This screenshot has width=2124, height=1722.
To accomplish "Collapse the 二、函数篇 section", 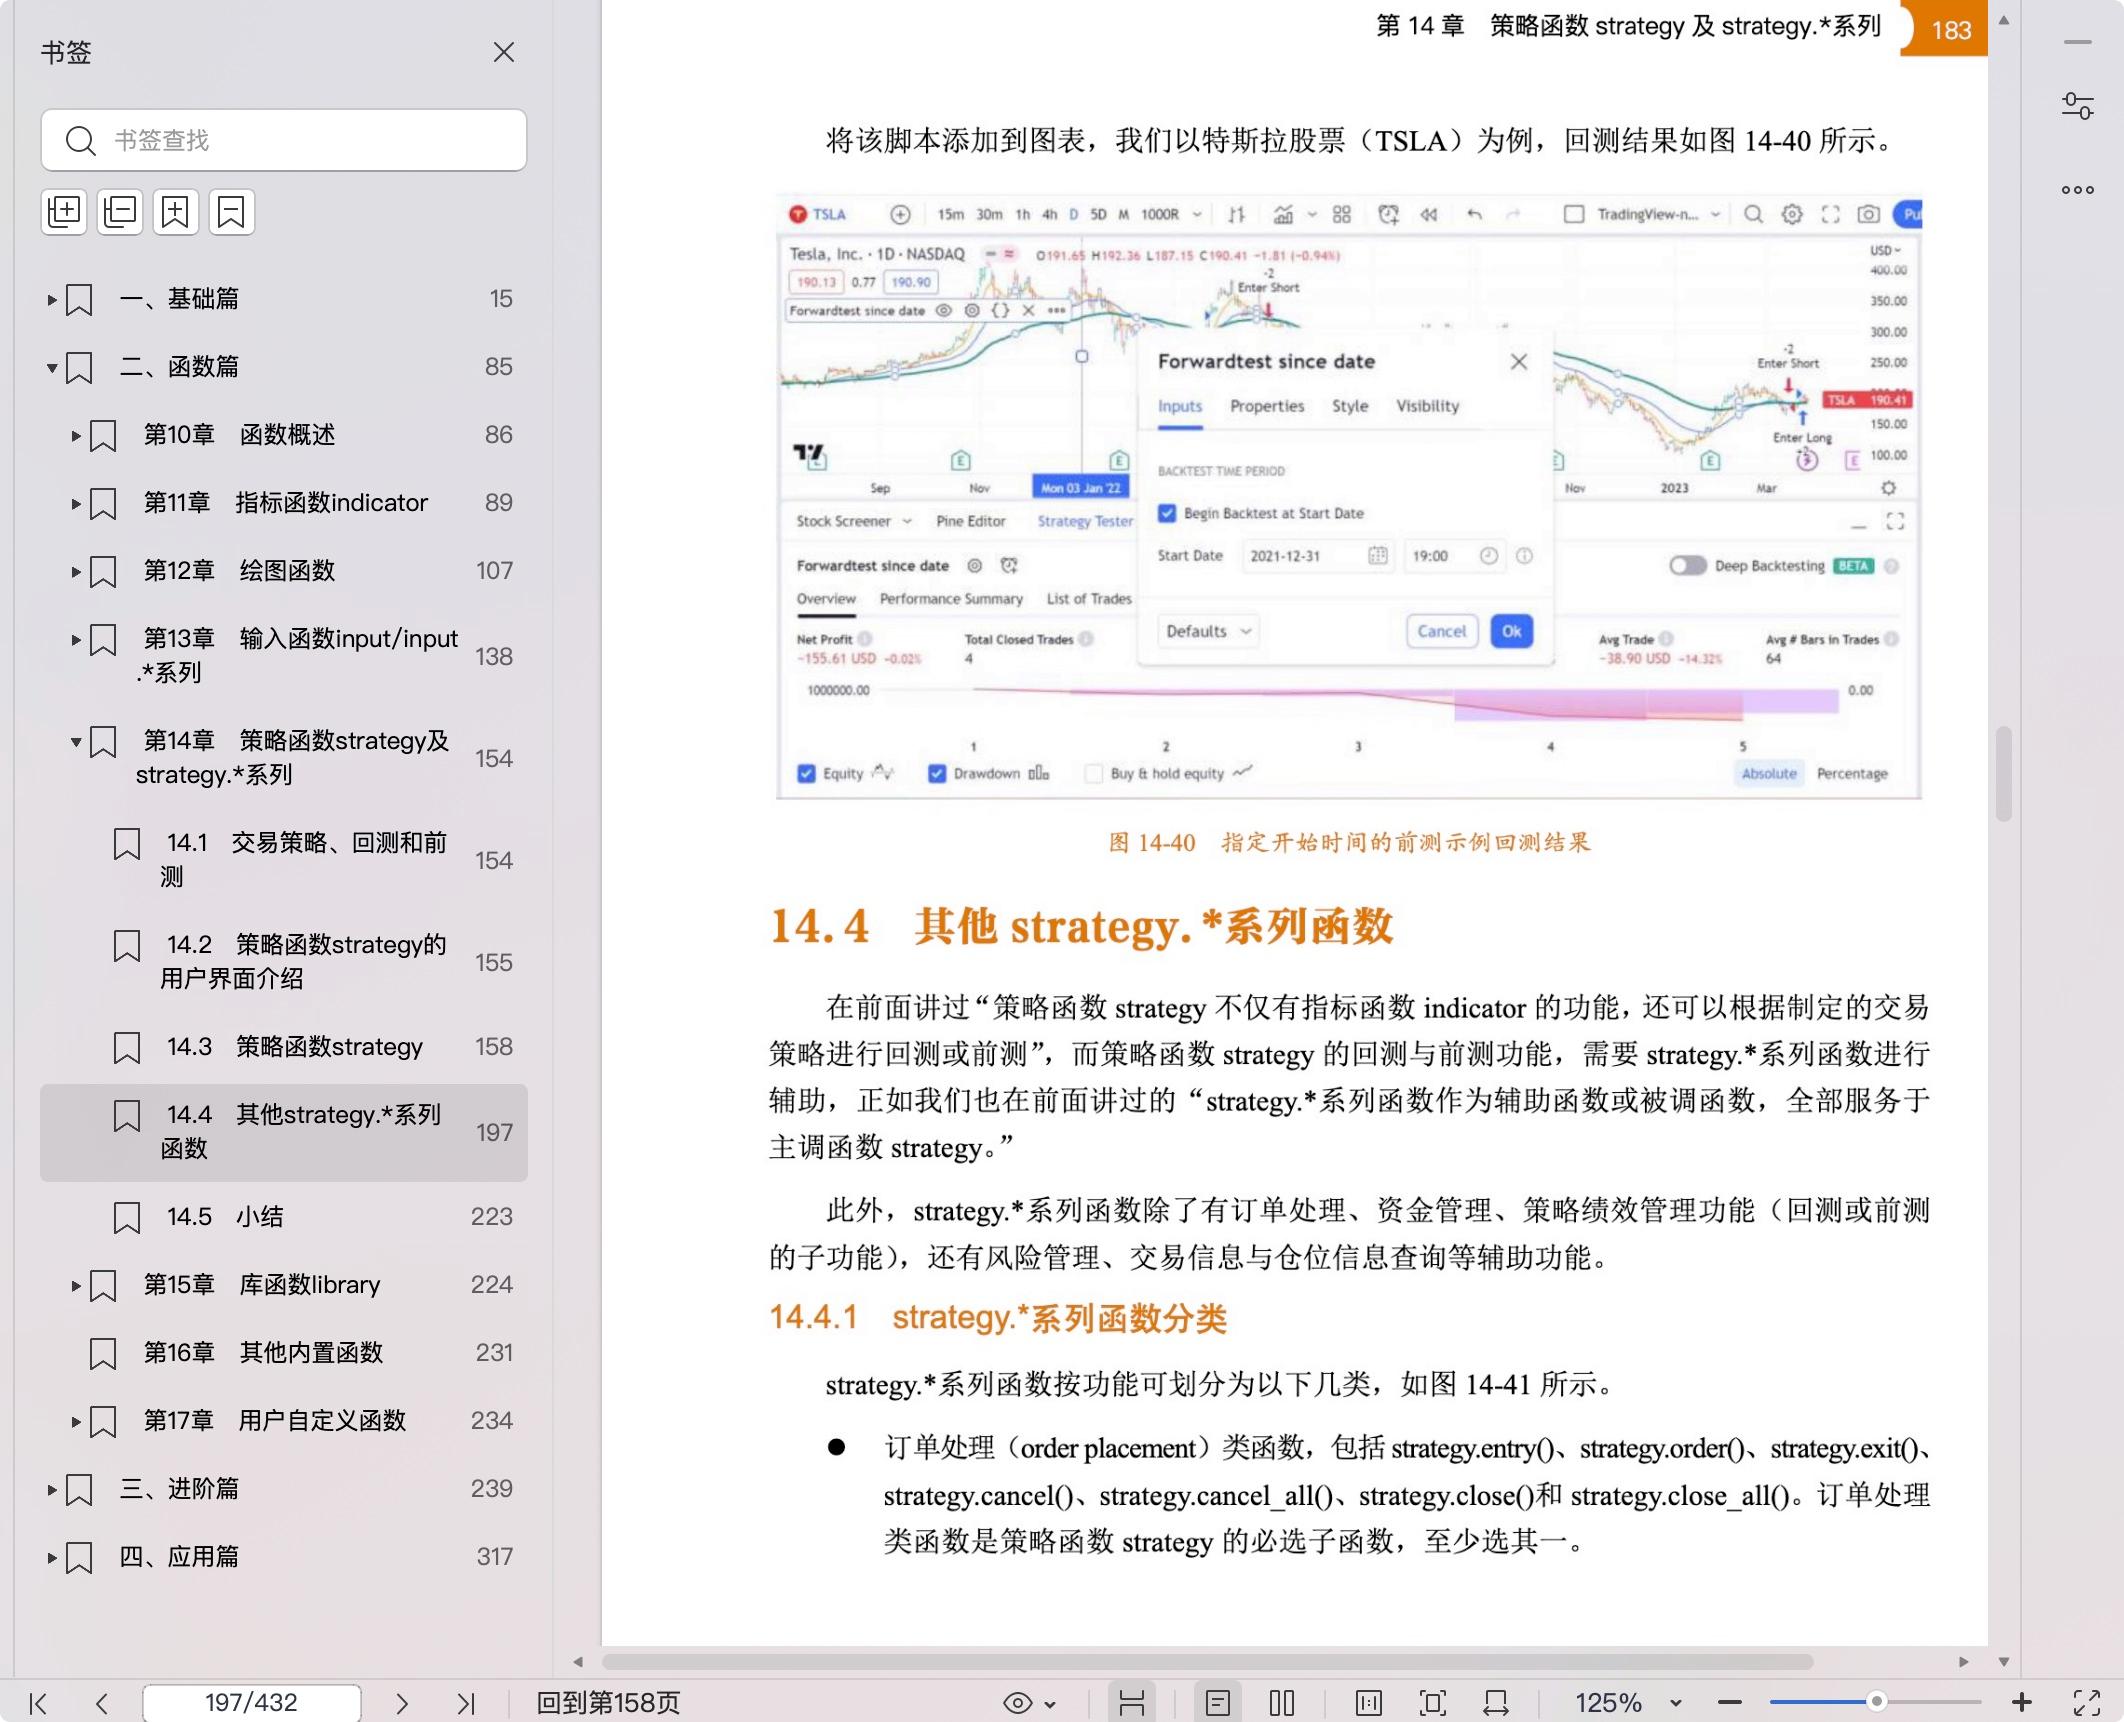I will pyautogui.click(x=51, y=367).
